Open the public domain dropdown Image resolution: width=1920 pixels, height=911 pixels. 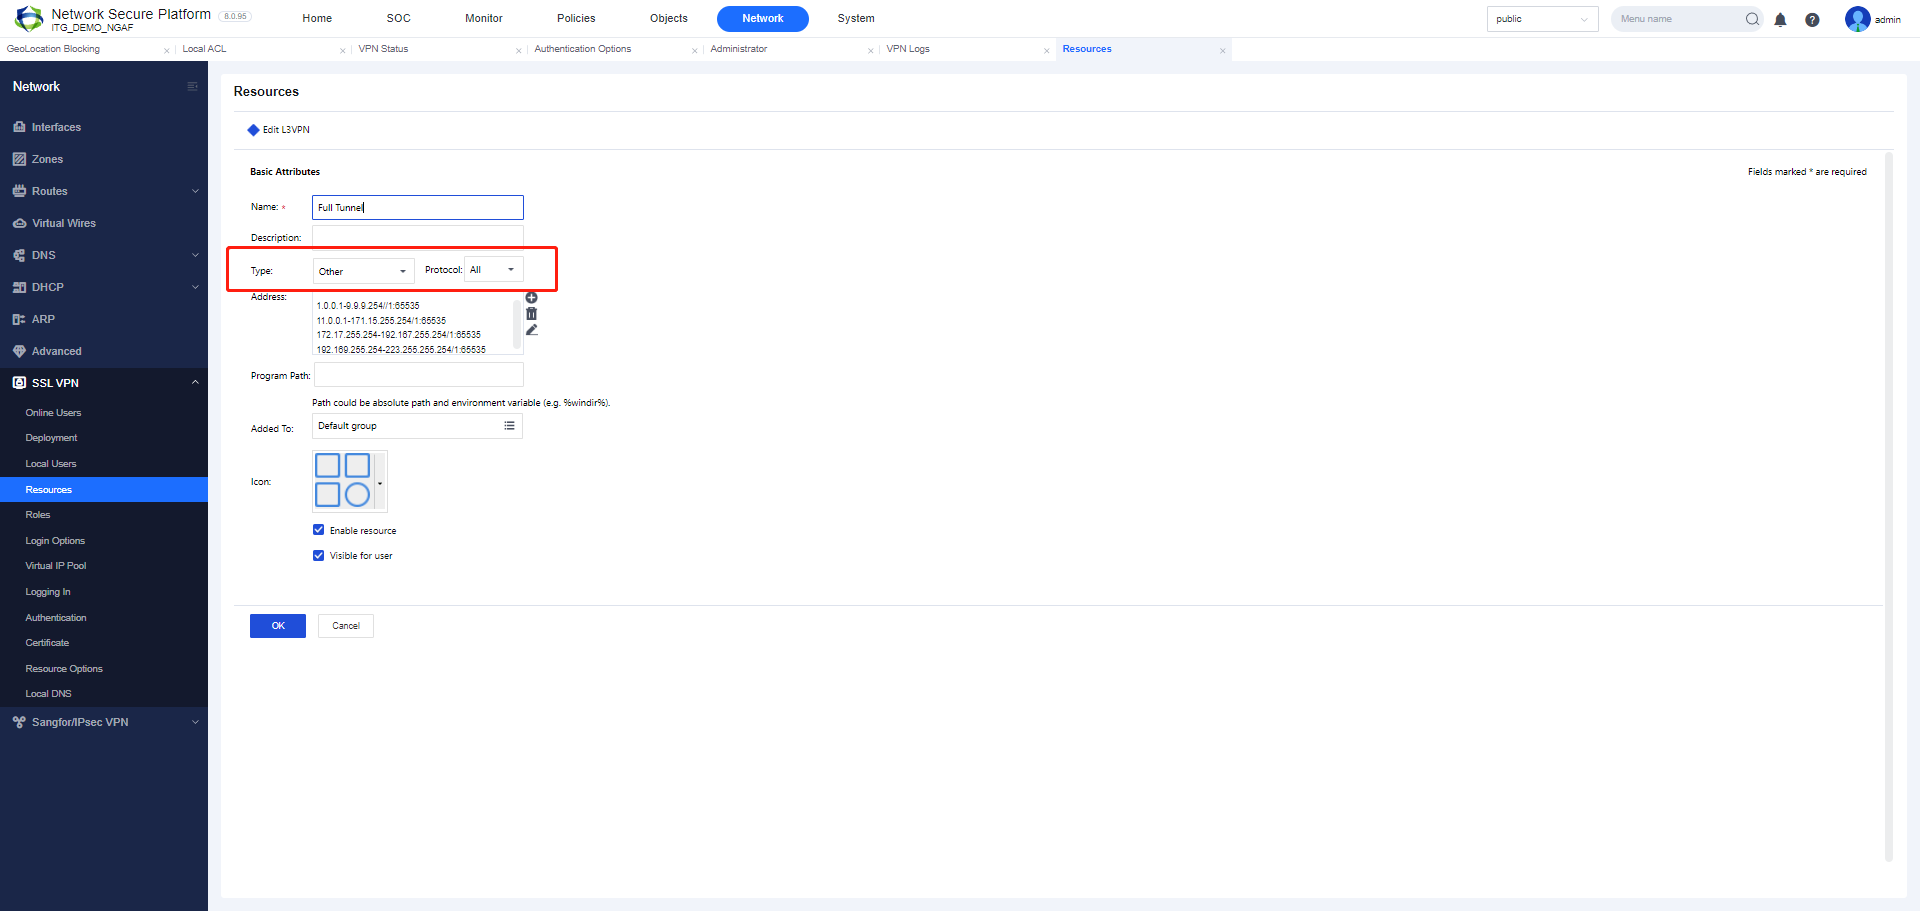1542,19
